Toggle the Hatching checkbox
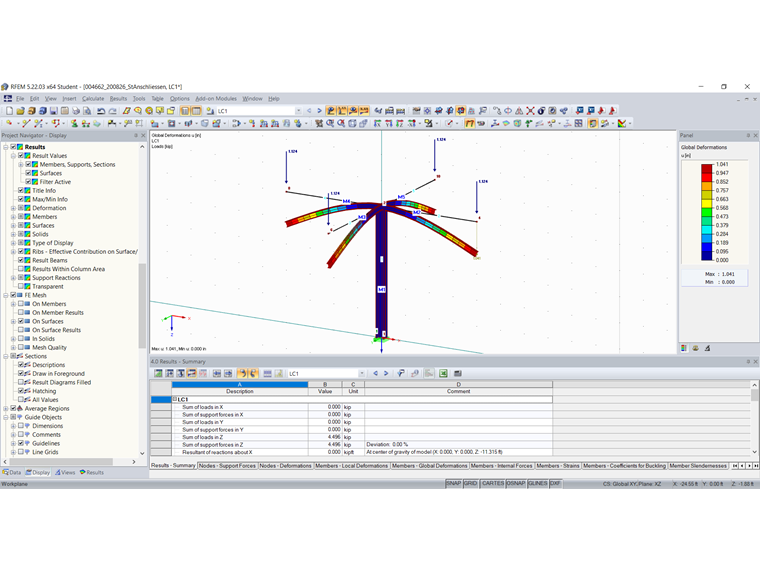Screen dimensions: 760x570 (x=21, y=391)
